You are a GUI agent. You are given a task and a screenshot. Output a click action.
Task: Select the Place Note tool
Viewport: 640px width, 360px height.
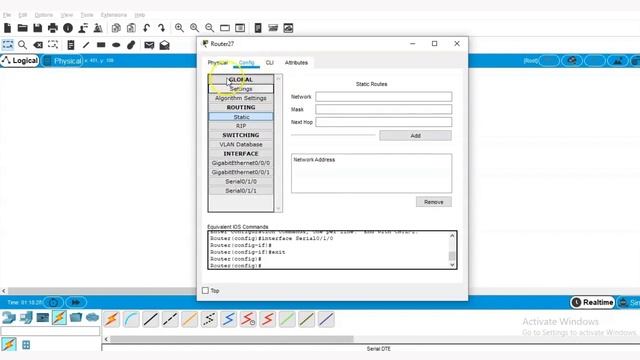pos(71,45)
